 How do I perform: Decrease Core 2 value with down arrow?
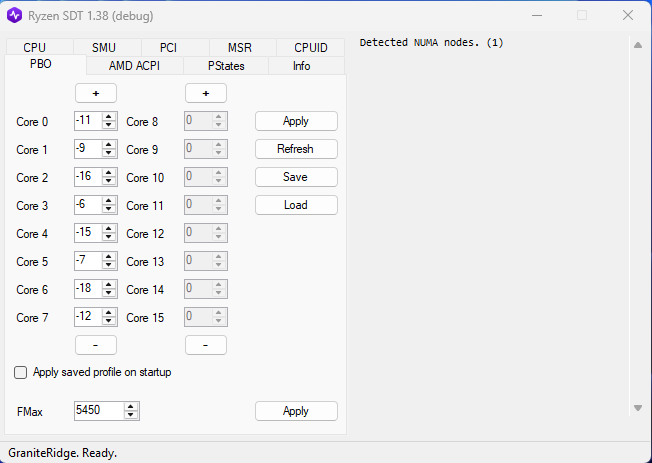[x=109, y=181]
